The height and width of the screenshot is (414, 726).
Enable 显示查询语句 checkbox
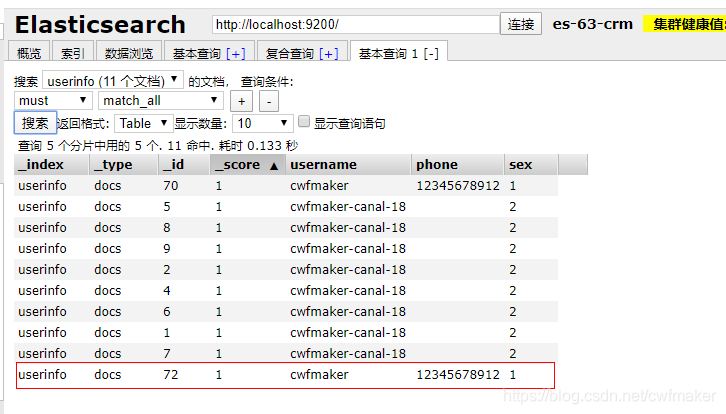(x=304, y=121)
